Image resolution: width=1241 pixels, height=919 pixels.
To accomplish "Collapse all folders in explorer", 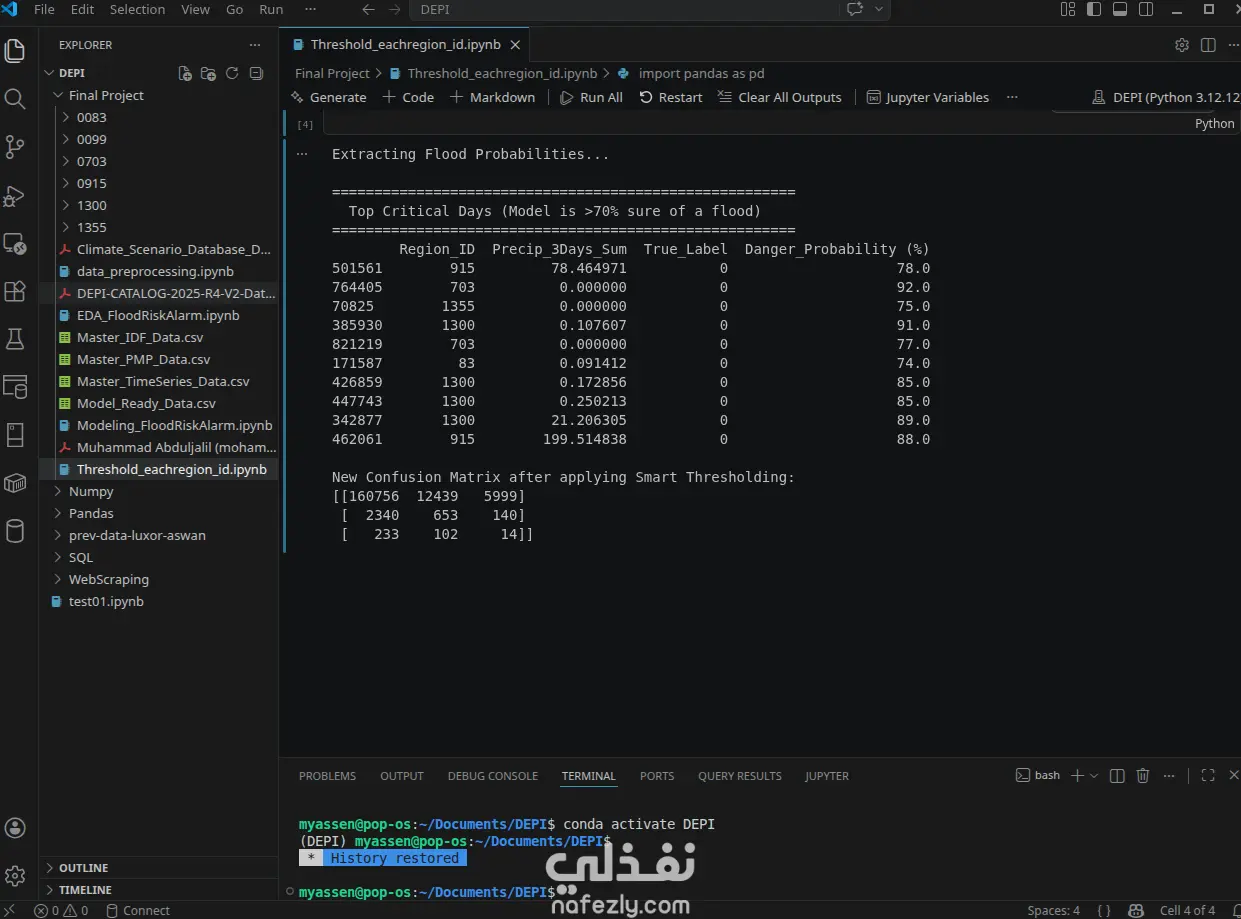I will point(256,73).
